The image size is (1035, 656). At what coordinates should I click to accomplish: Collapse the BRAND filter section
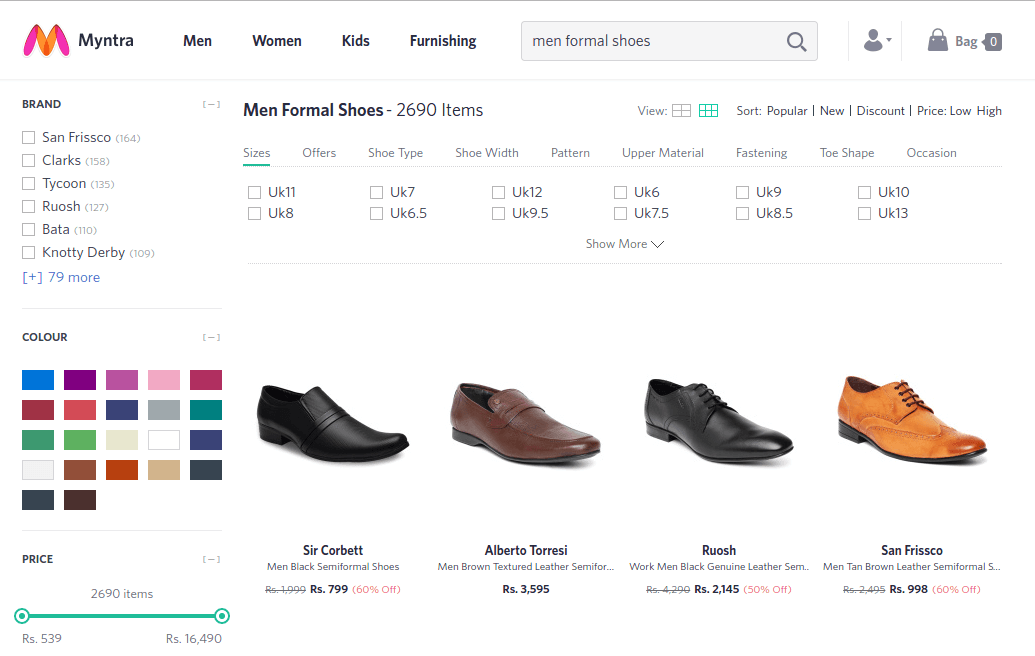coord(211,104)
